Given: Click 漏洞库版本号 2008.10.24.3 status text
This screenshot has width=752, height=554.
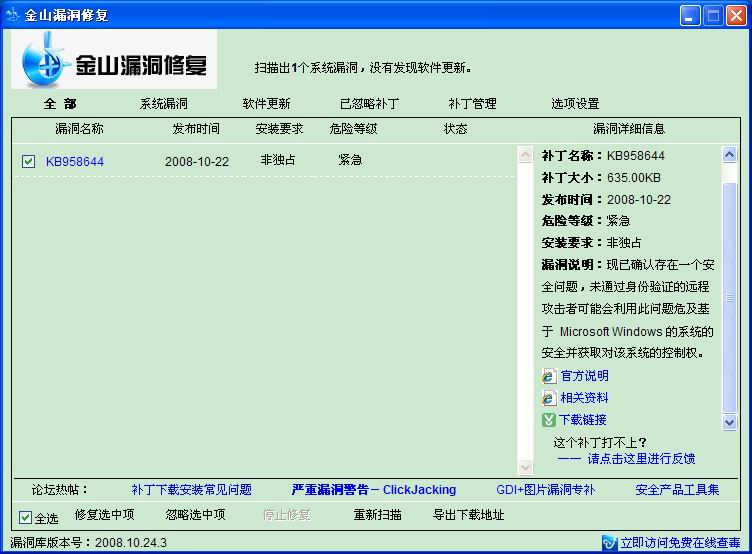Looking at the screenshot, I should click(x=89, y=543).
